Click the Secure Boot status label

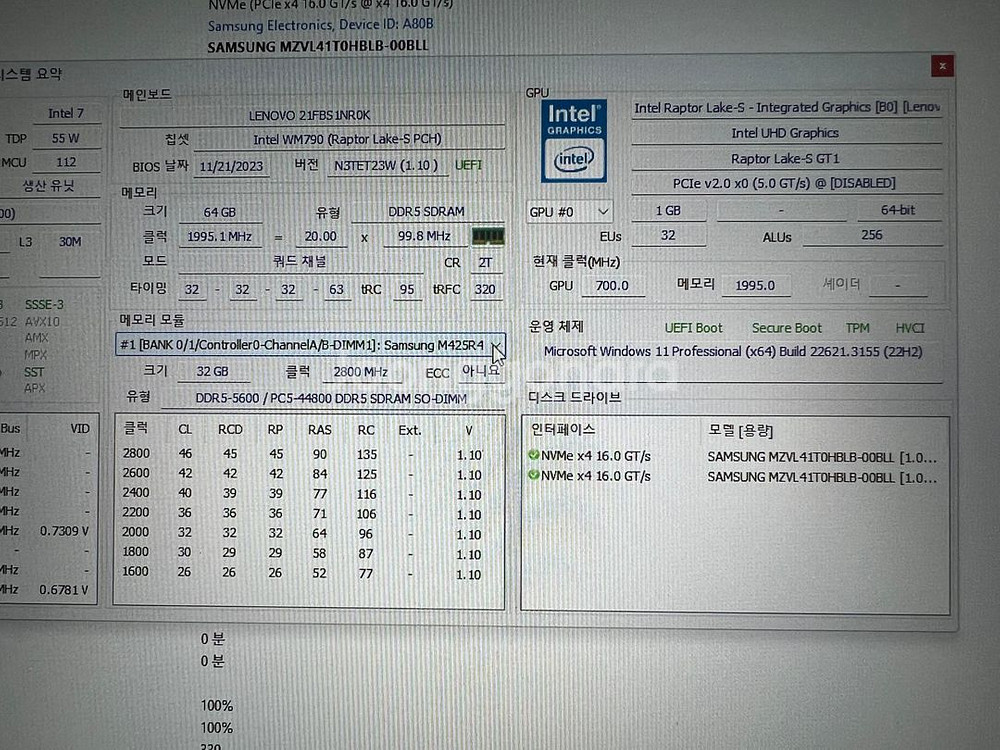coord(786,328)
